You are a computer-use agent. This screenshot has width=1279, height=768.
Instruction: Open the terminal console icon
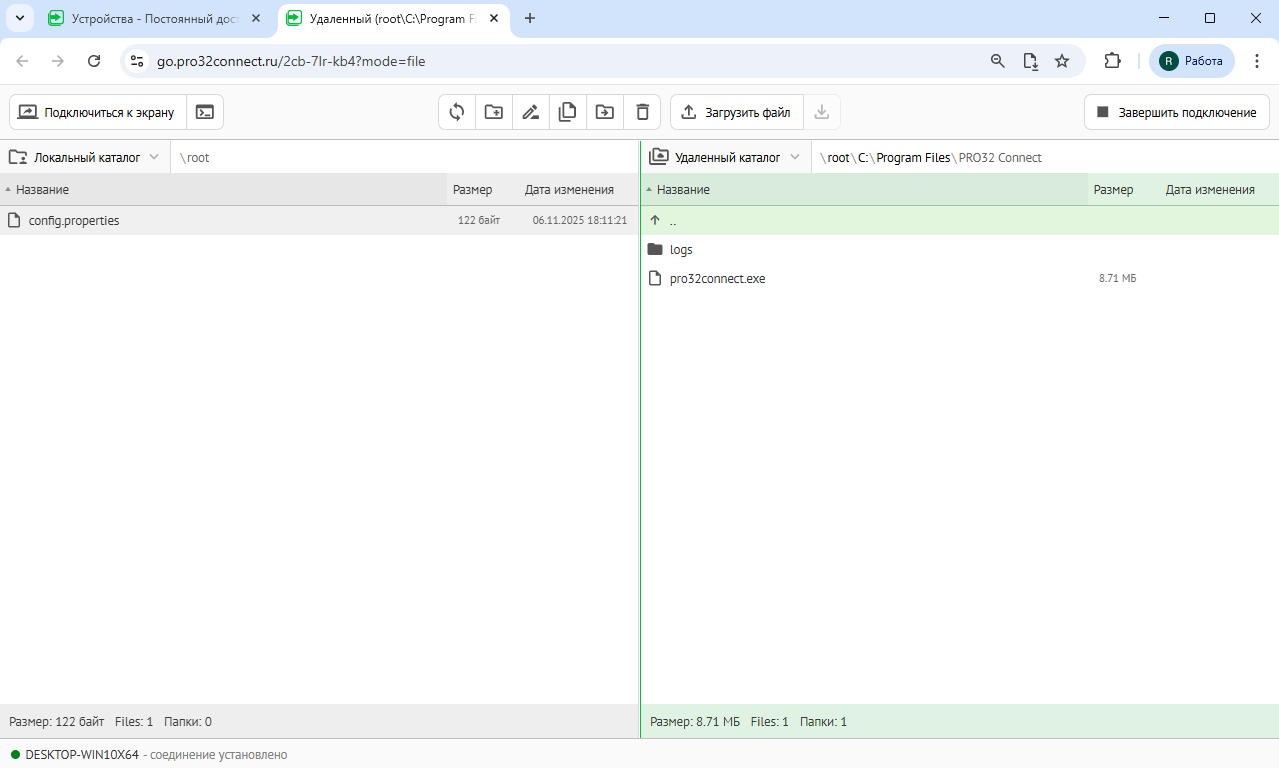point(205,112)
